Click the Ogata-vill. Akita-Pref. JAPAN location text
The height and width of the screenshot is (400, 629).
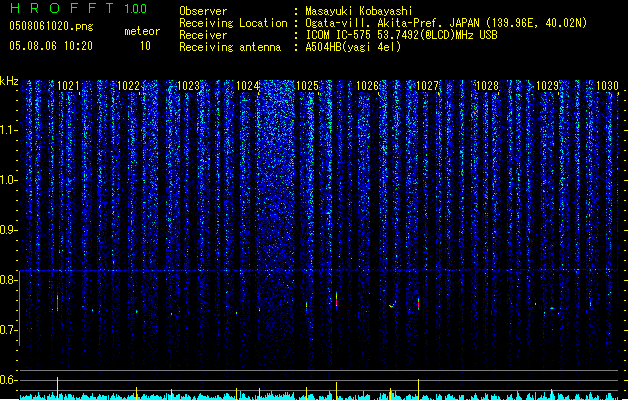[446, 23]
